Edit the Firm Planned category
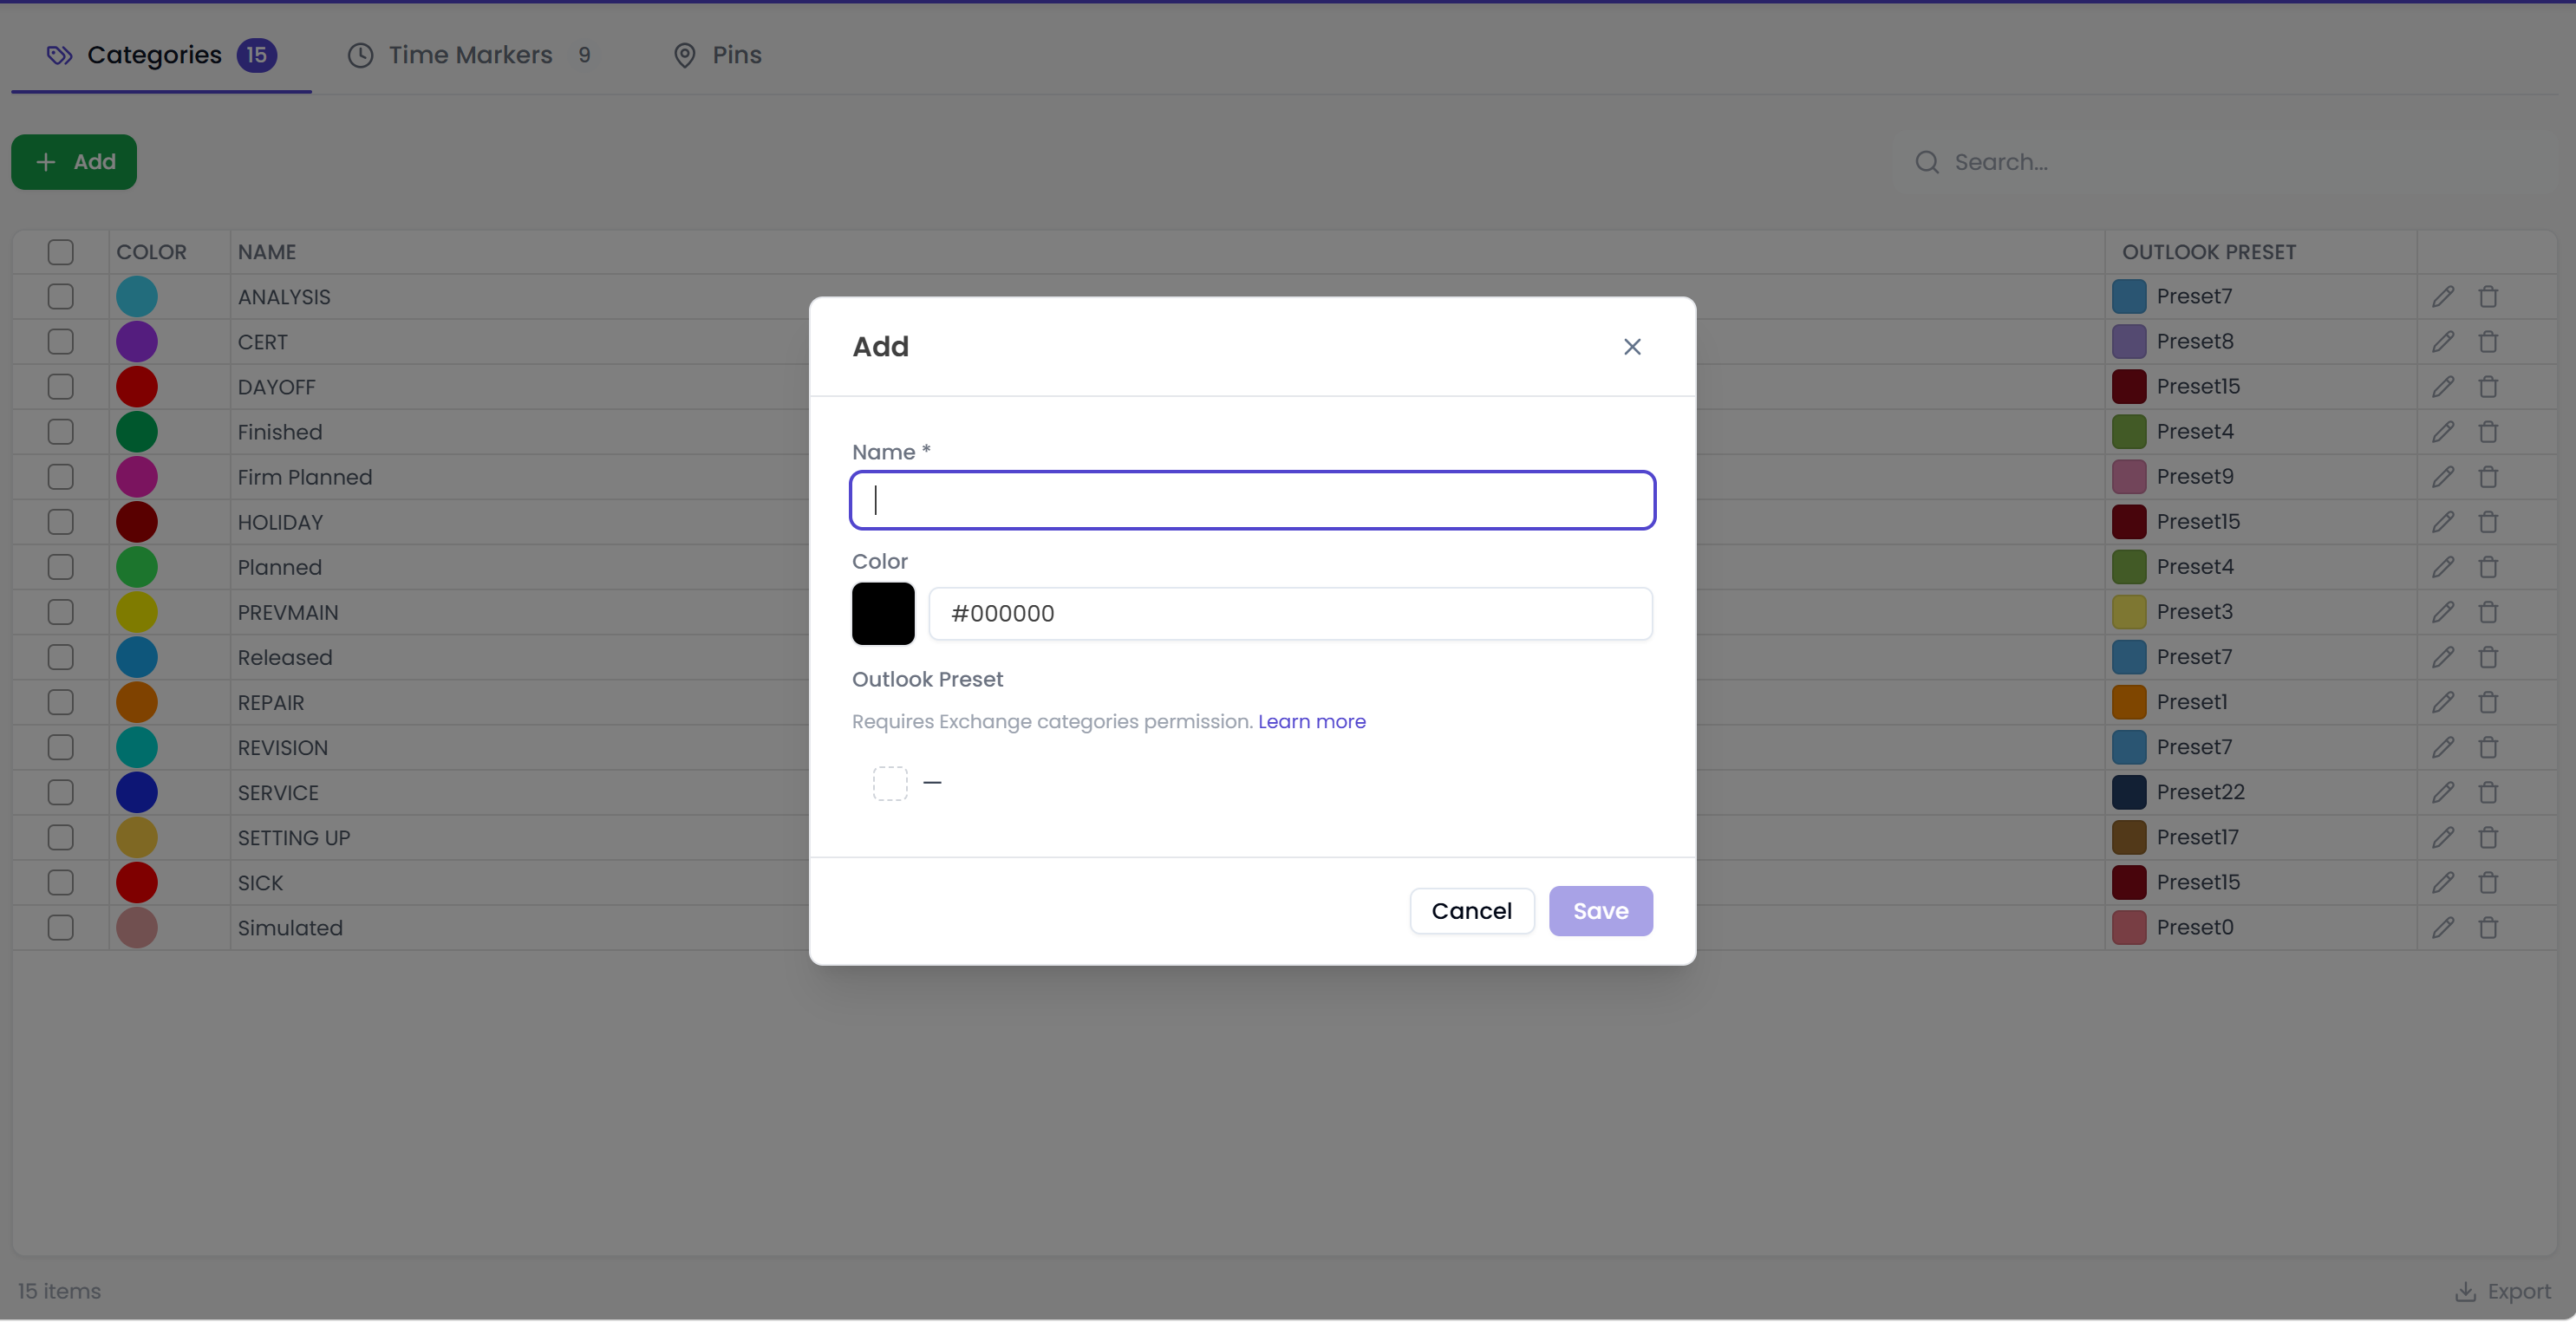The image size is (2576, 1322). coord(2442,477)
